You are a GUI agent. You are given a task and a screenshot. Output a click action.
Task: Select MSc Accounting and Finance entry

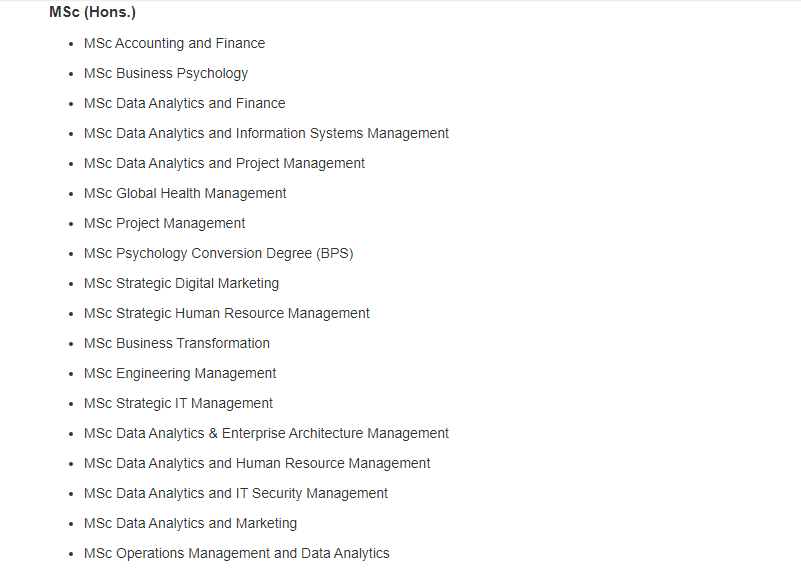pos(175,43)
